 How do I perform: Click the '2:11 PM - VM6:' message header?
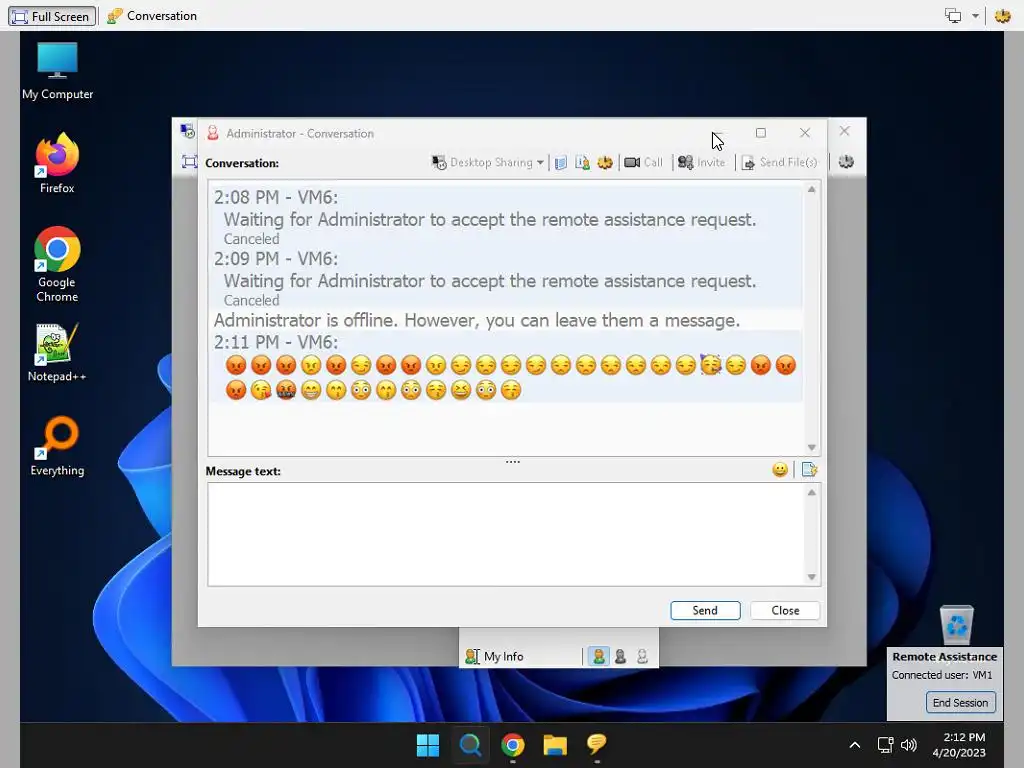pyautogui.click(x=276, y=342)
